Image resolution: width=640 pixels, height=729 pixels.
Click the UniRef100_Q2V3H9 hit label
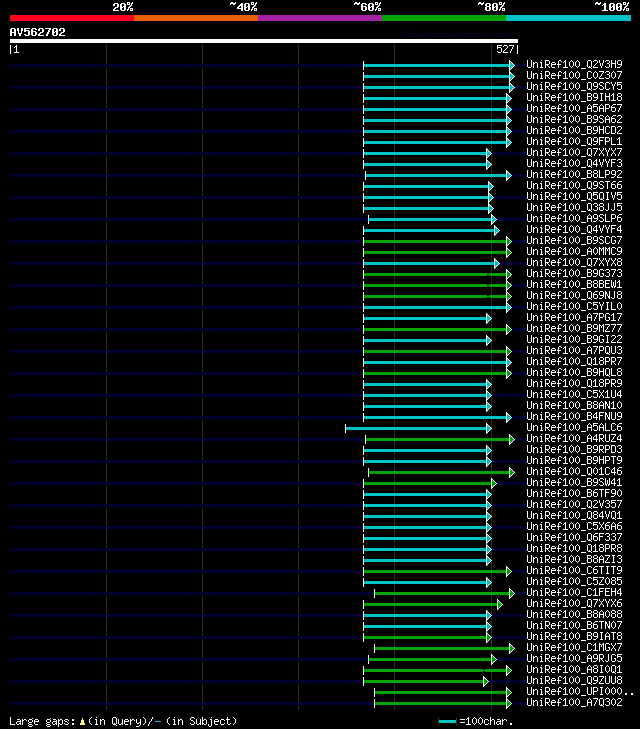(574, 64)
